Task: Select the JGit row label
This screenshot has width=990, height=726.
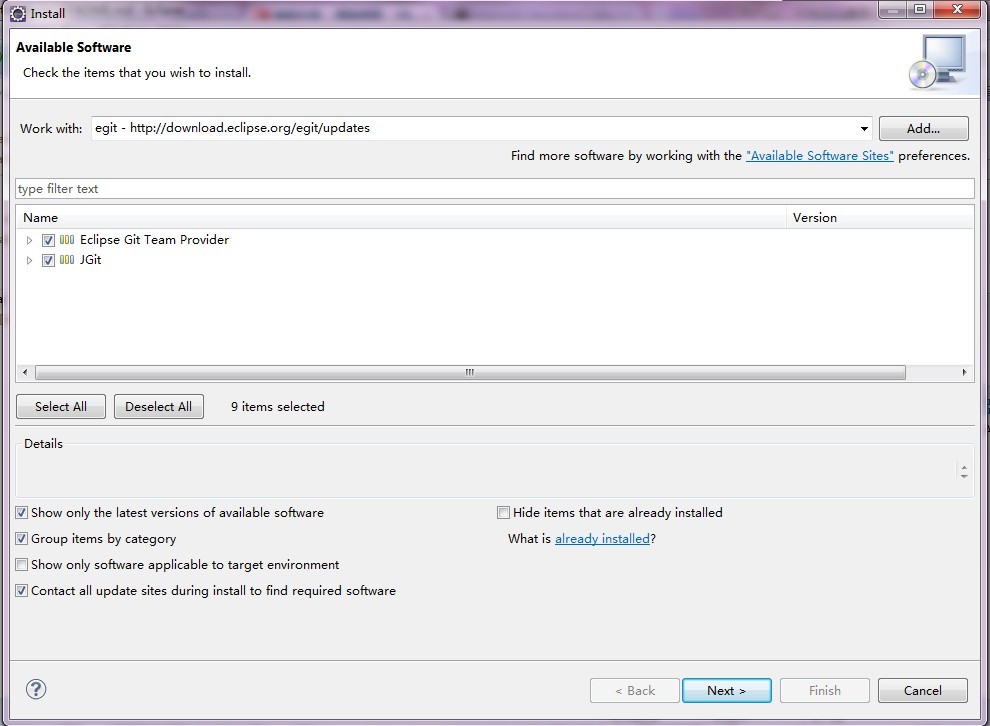Action: 90,260
